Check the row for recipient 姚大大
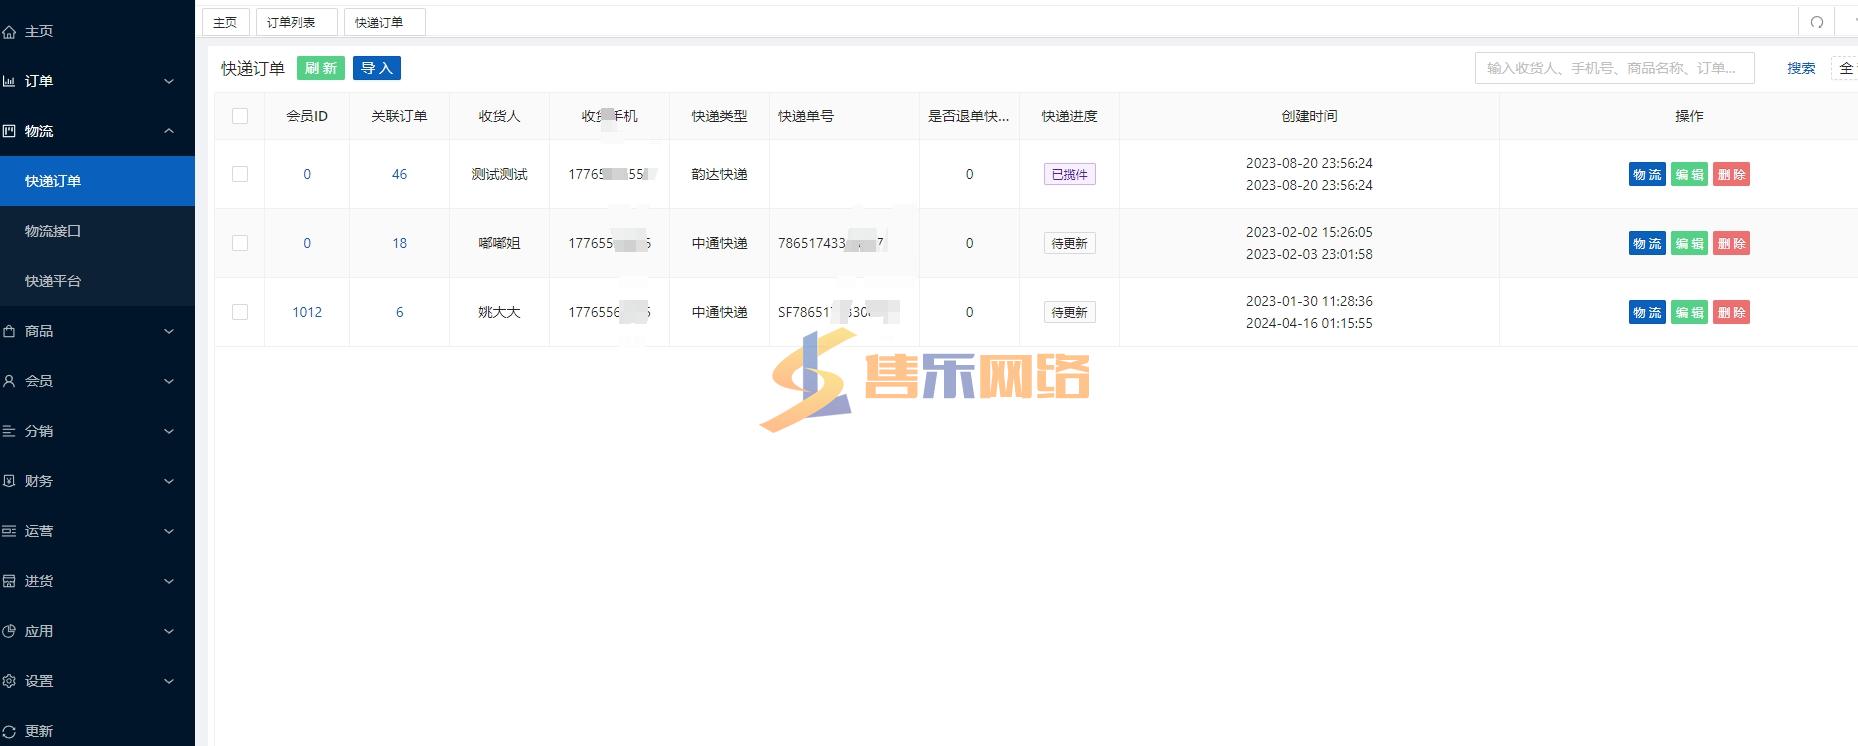 240,312
